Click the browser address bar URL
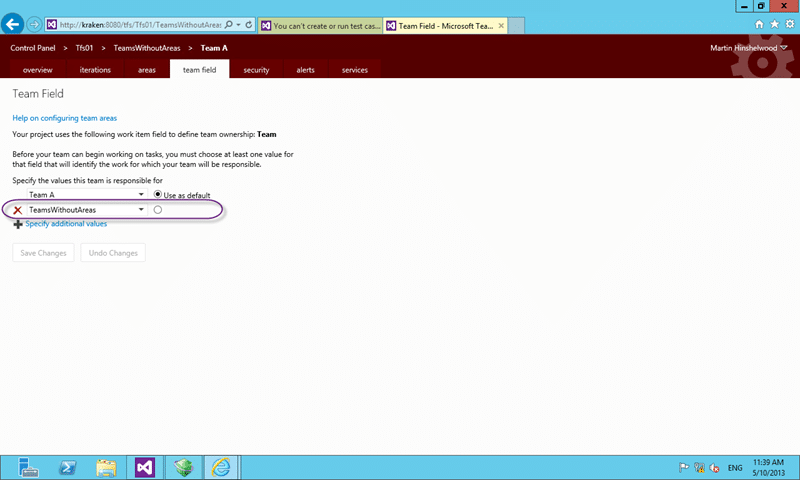This screenshot has width=800, height=480. (140, 24)
